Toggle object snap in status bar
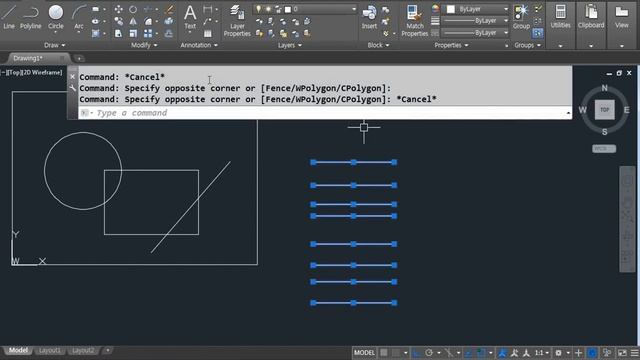Image resolution: width=640 pixels, height=360 pixels. pyautogui.click(x=481, y=353)
